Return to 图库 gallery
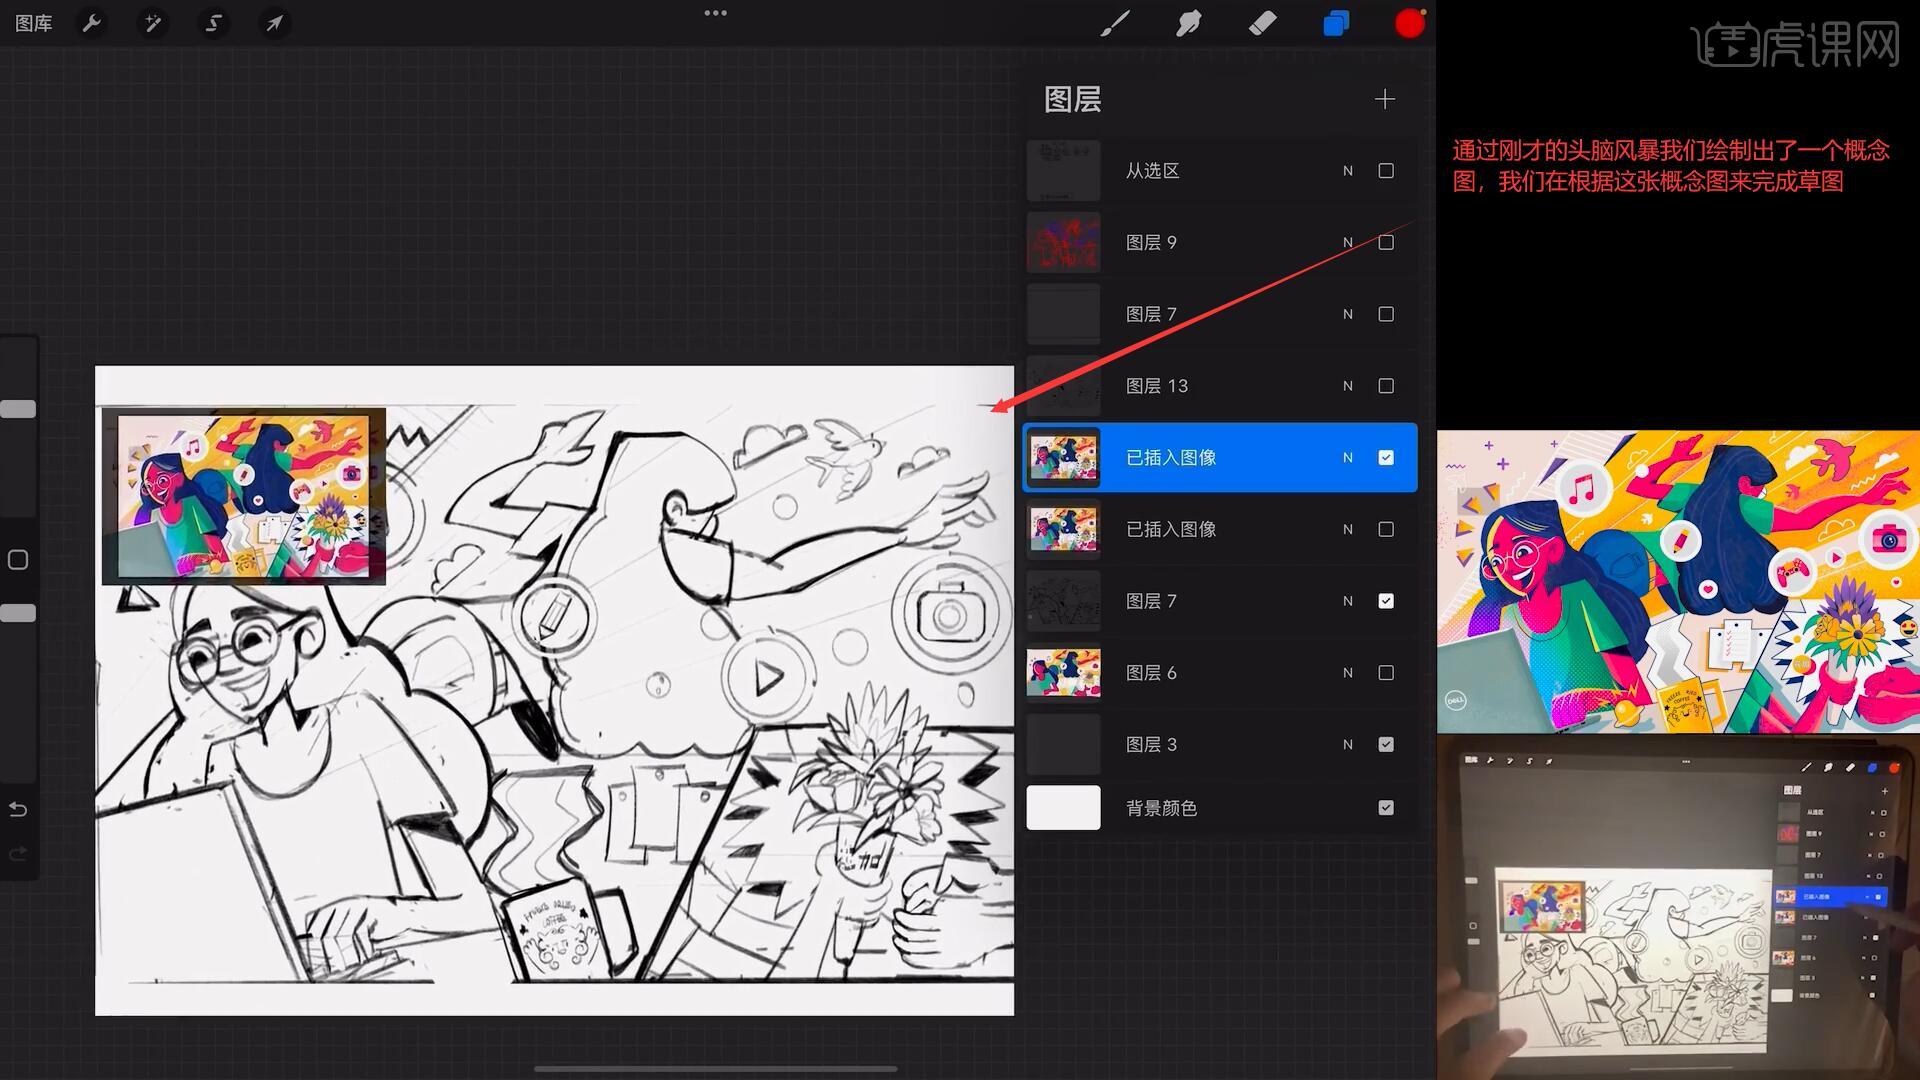 [x=34, y=23]
